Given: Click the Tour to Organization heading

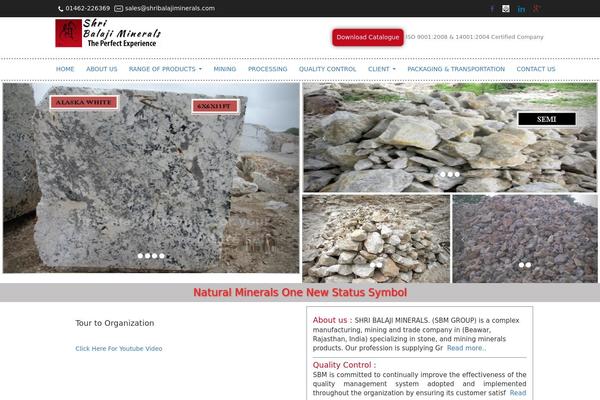Looking at the screenshot, I should 115,323.
